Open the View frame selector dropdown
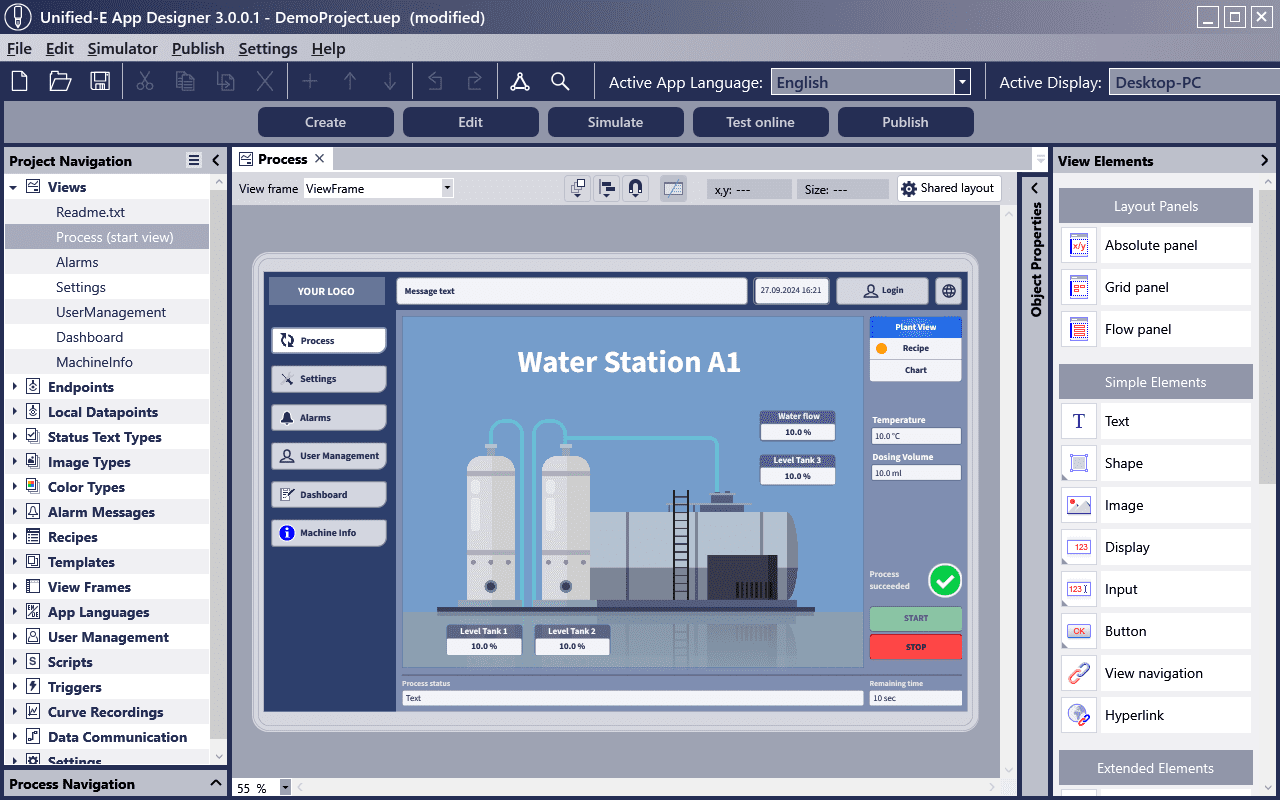1280x800 pixels. click(x=446, y=188)
